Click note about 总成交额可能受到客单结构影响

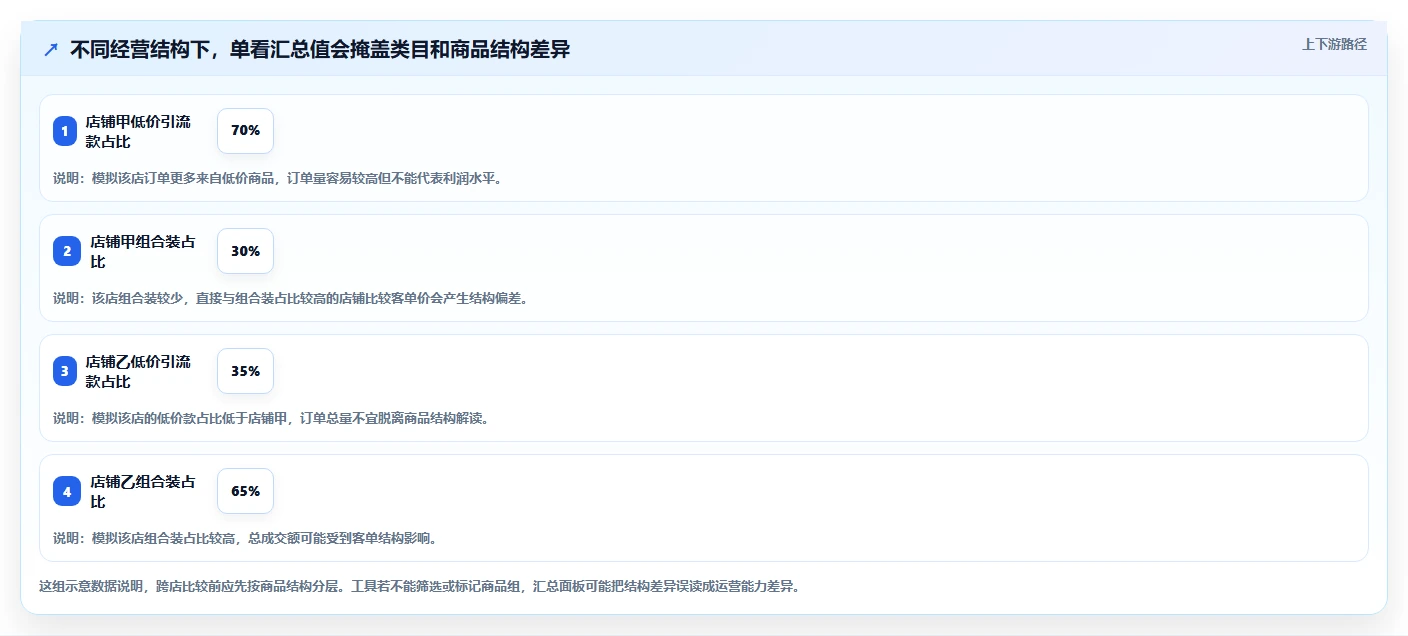click(x=245, y=538)
